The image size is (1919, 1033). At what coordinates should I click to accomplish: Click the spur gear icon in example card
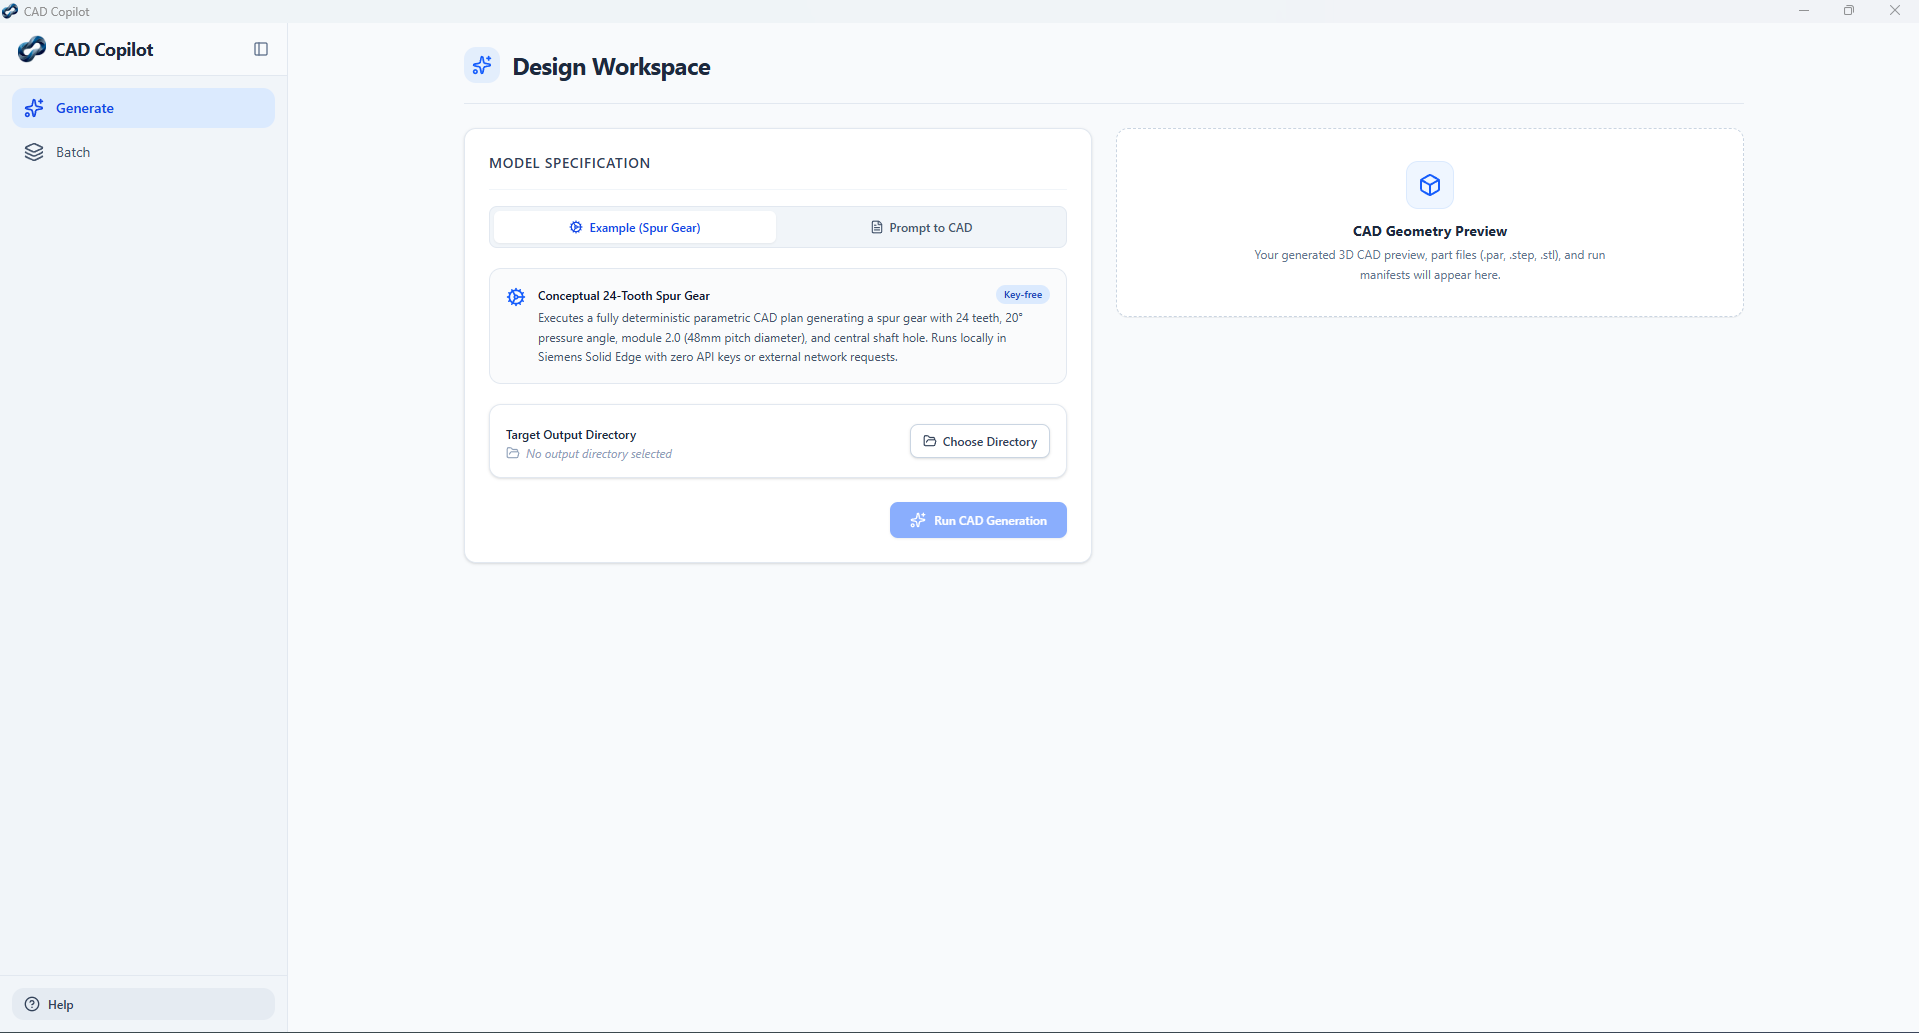click(x=516, y=297)
